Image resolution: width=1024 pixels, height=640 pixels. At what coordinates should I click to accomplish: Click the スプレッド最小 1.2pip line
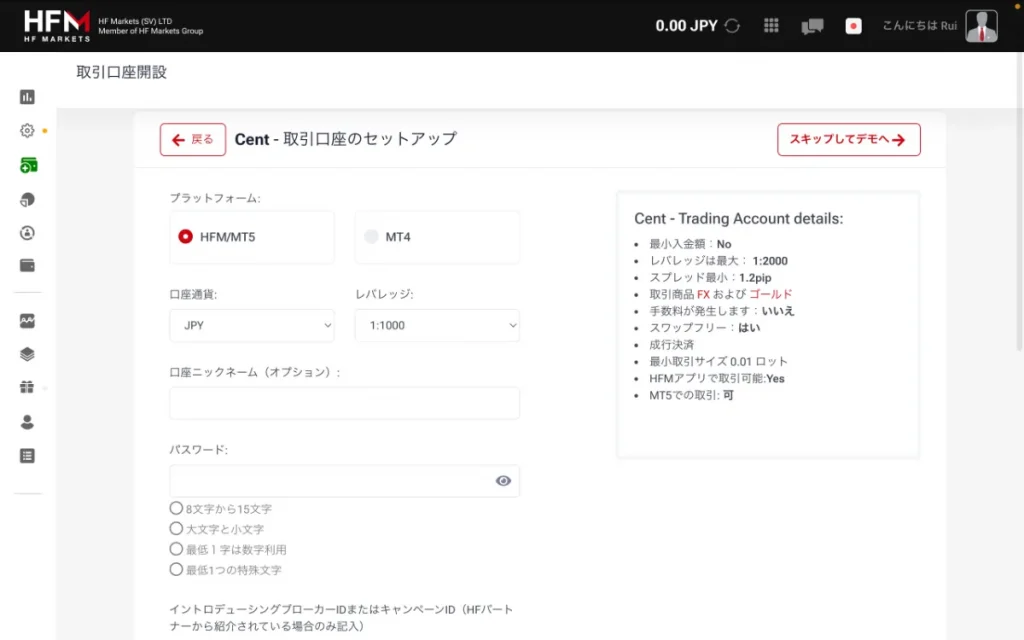click(710, 278)
